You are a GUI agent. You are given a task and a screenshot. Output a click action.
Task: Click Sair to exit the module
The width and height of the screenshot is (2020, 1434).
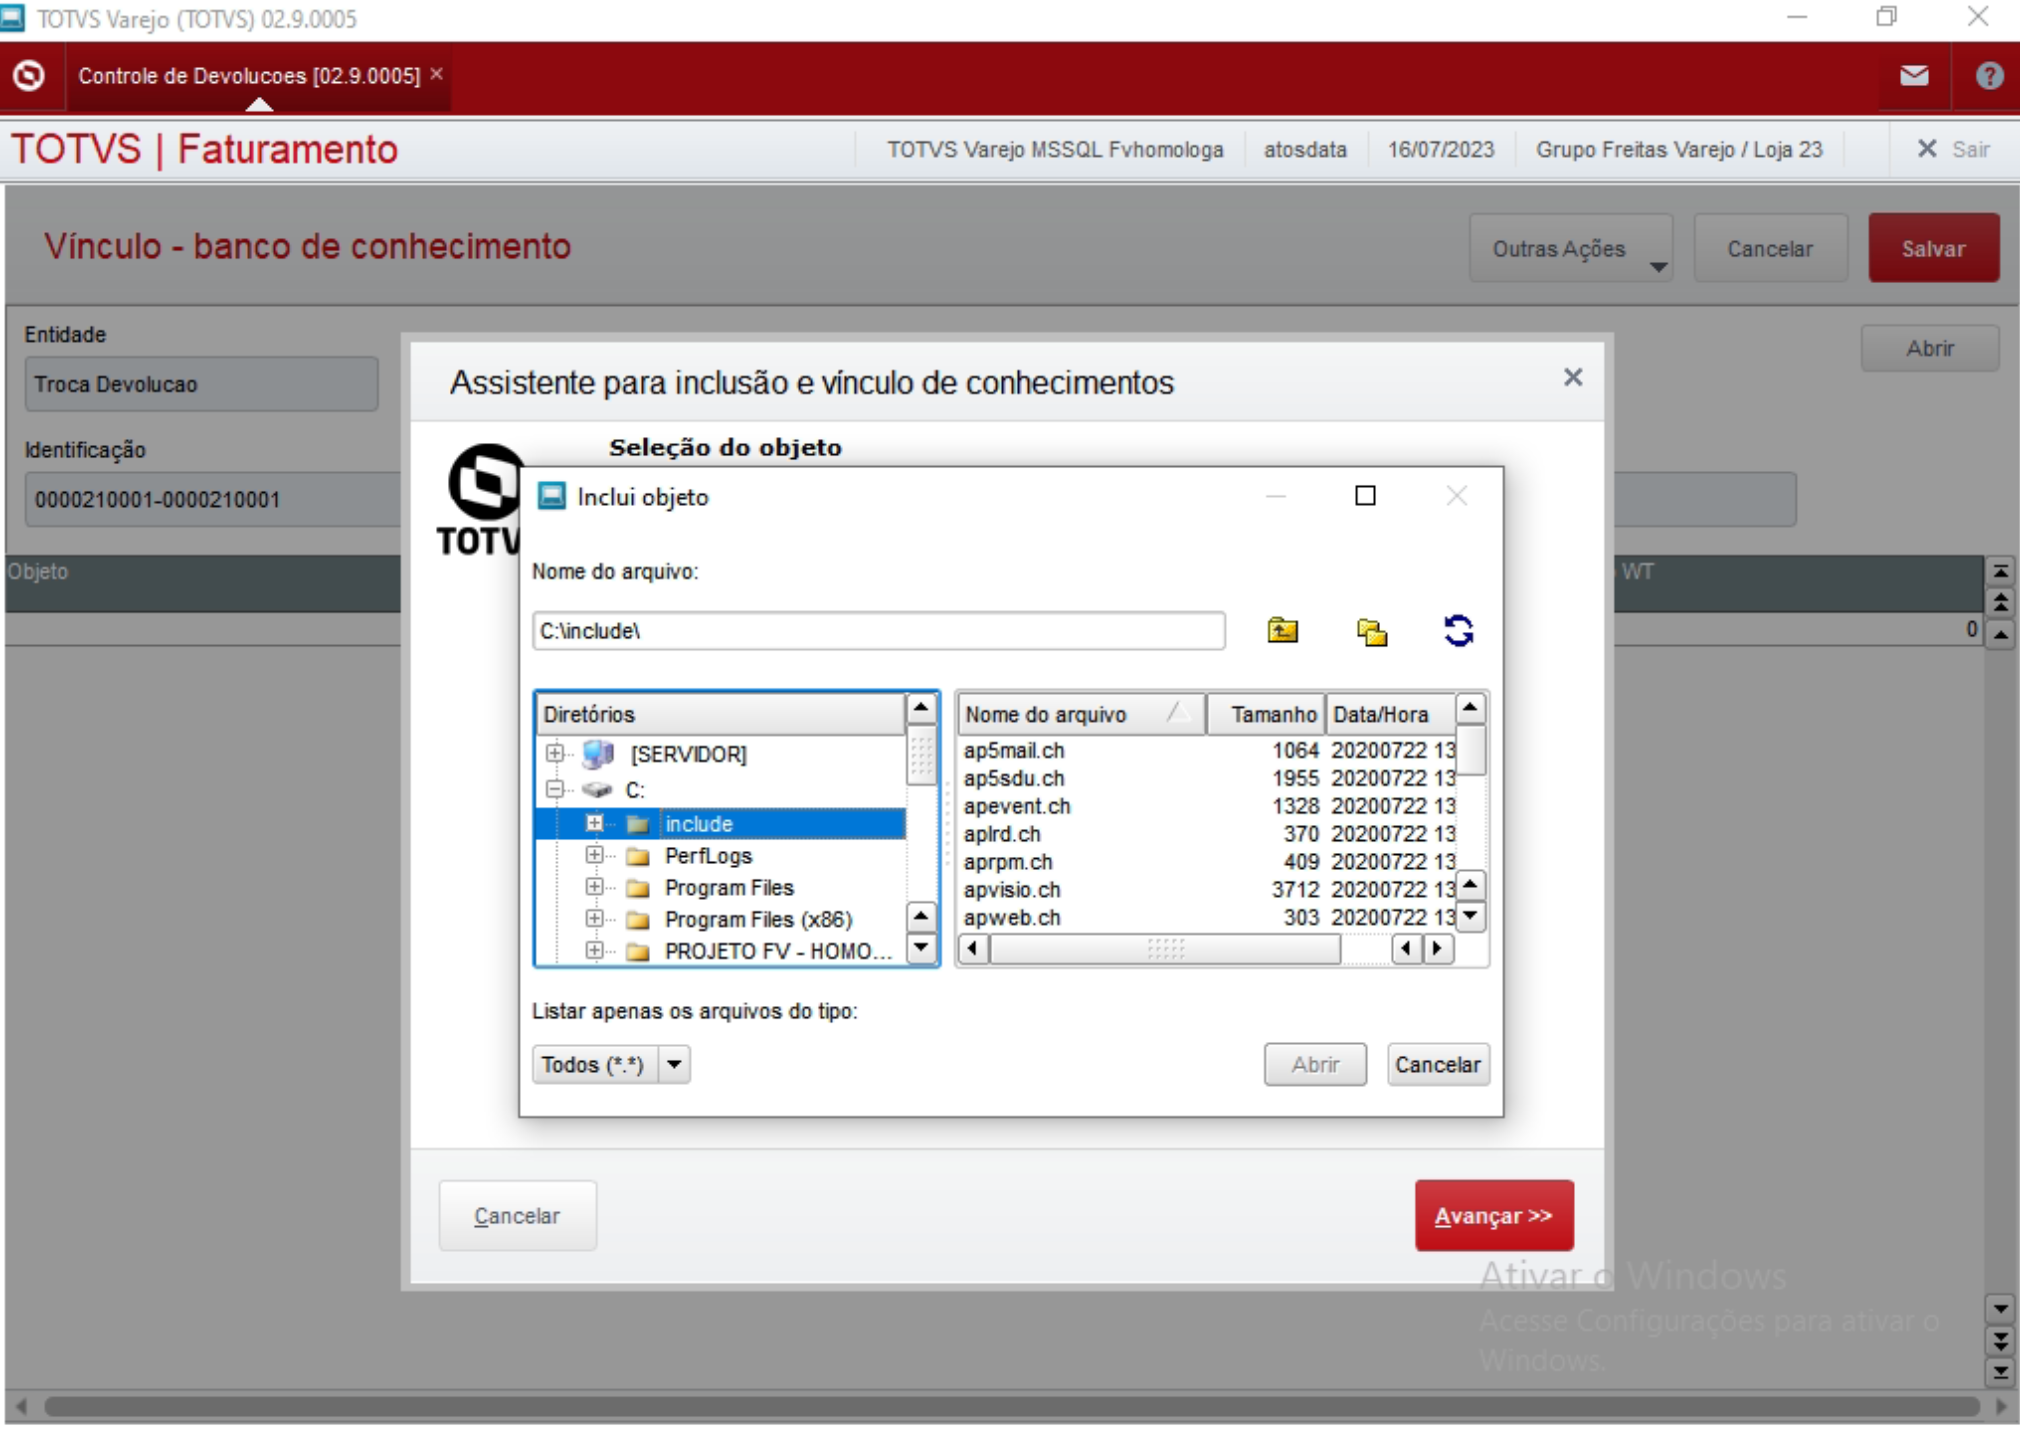click(1954, 149)
